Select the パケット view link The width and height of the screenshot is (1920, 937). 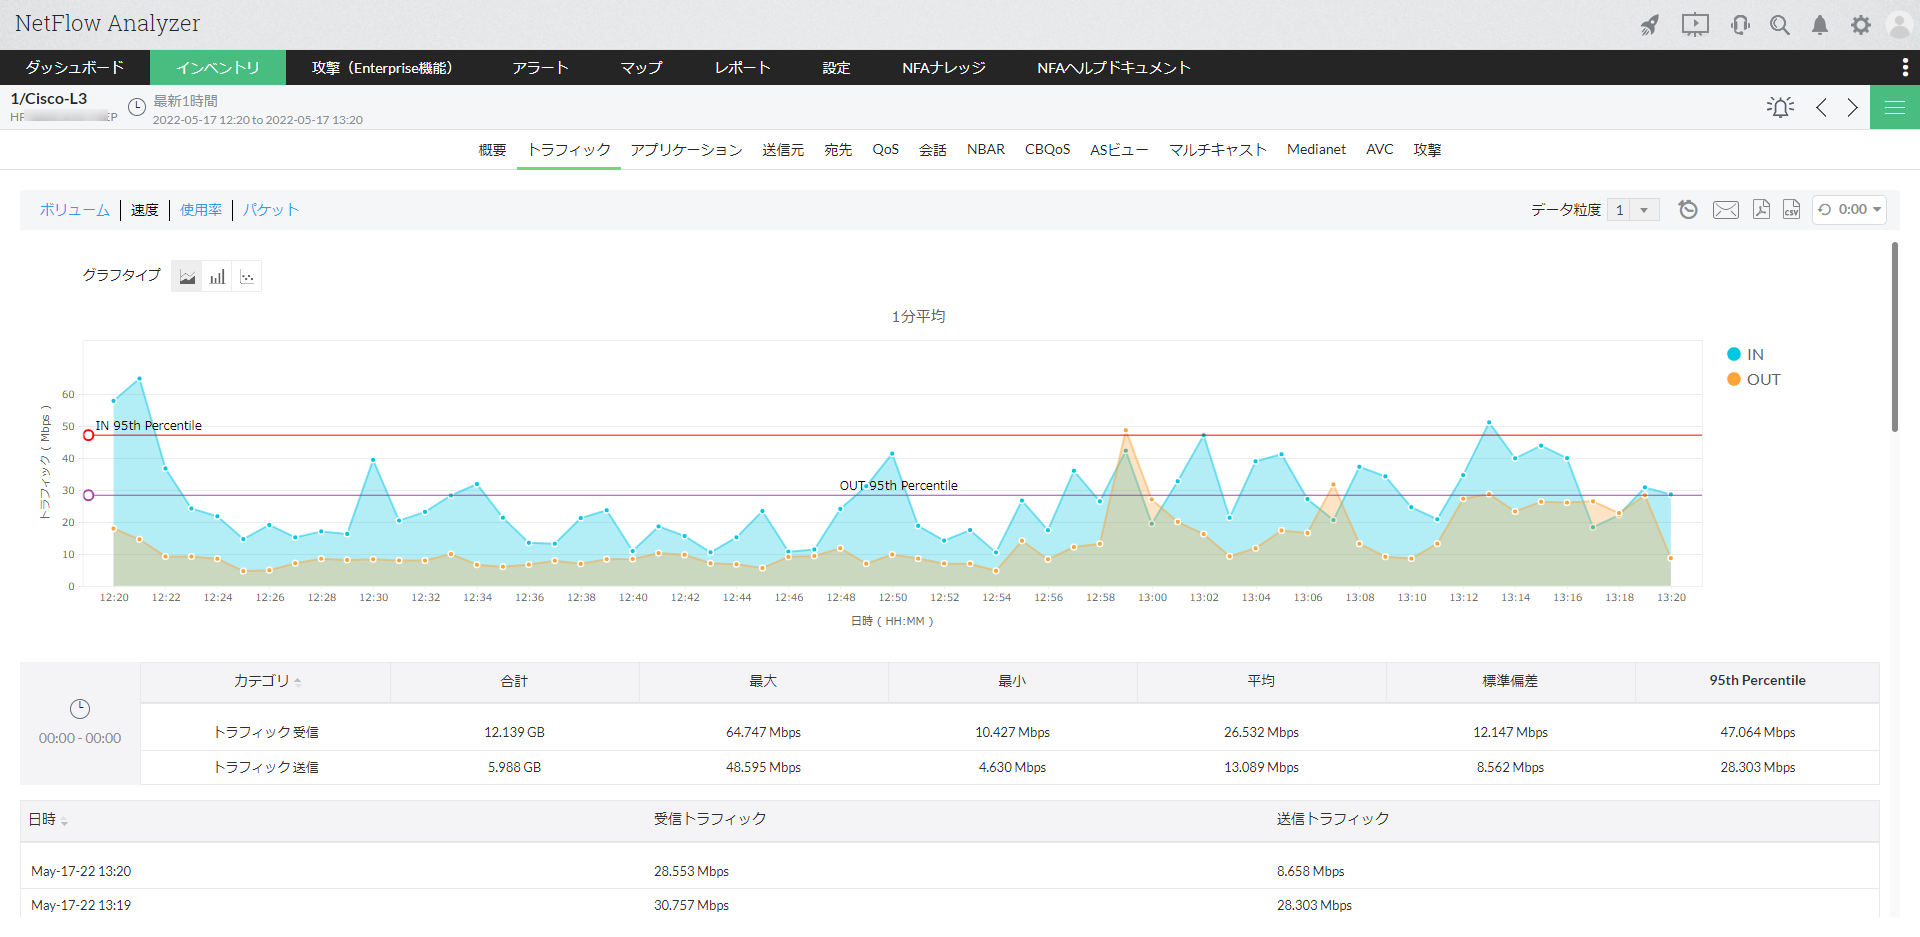(x=270, y=209)
